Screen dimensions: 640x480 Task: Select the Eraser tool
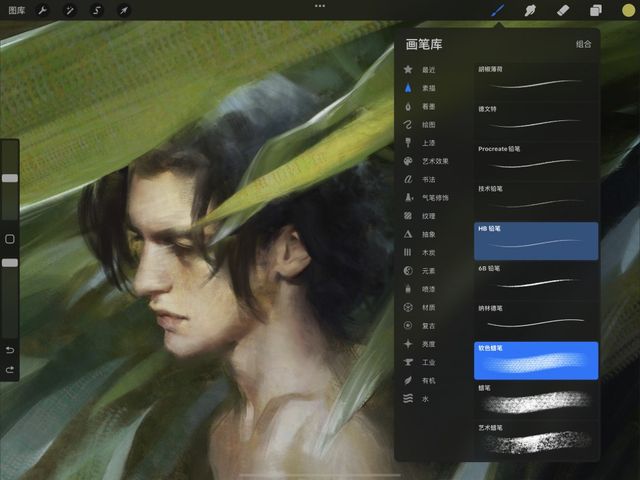pos(563,10)
